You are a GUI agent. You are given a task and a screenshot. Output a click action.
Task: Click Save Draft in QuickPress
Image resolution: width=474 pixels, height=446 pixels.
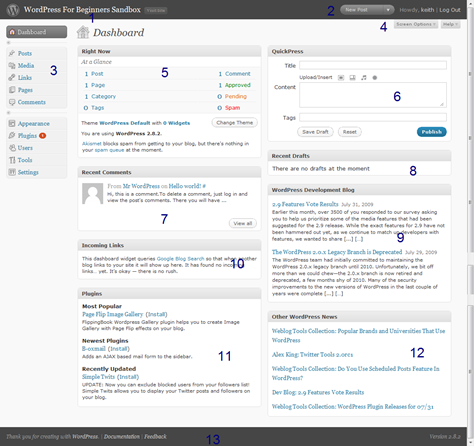tap(315, 132)
